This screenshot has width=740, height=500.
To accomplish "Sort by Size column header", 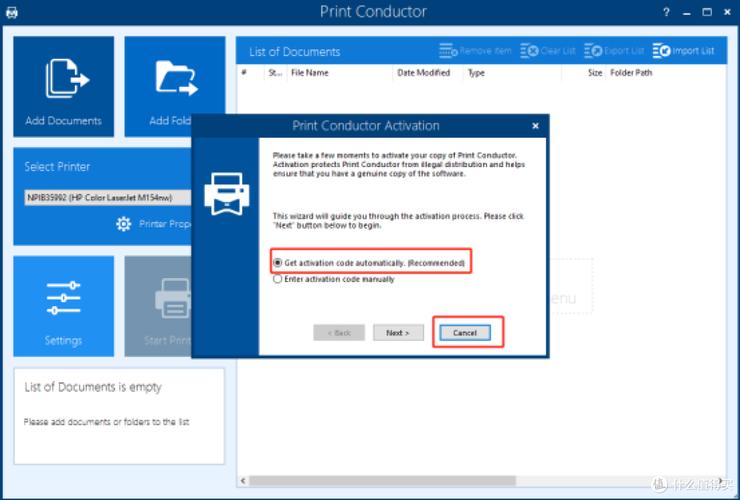I will pyautogui.click(x=584, y=73).
